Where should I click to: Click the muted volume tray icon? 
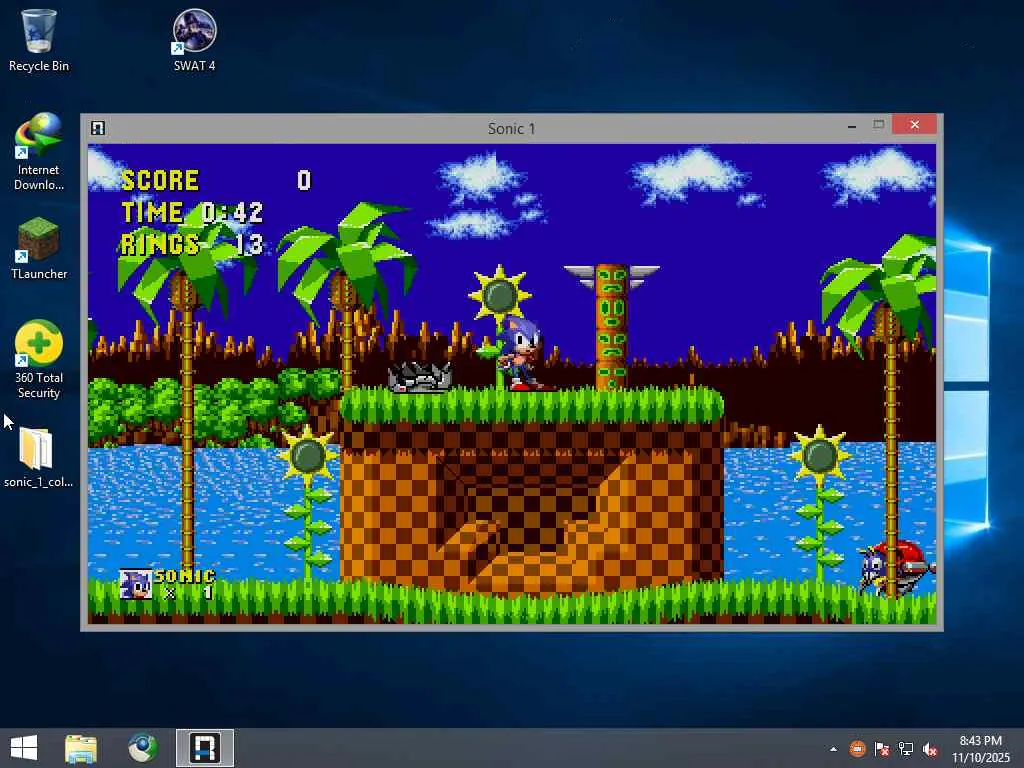point(930,749)
